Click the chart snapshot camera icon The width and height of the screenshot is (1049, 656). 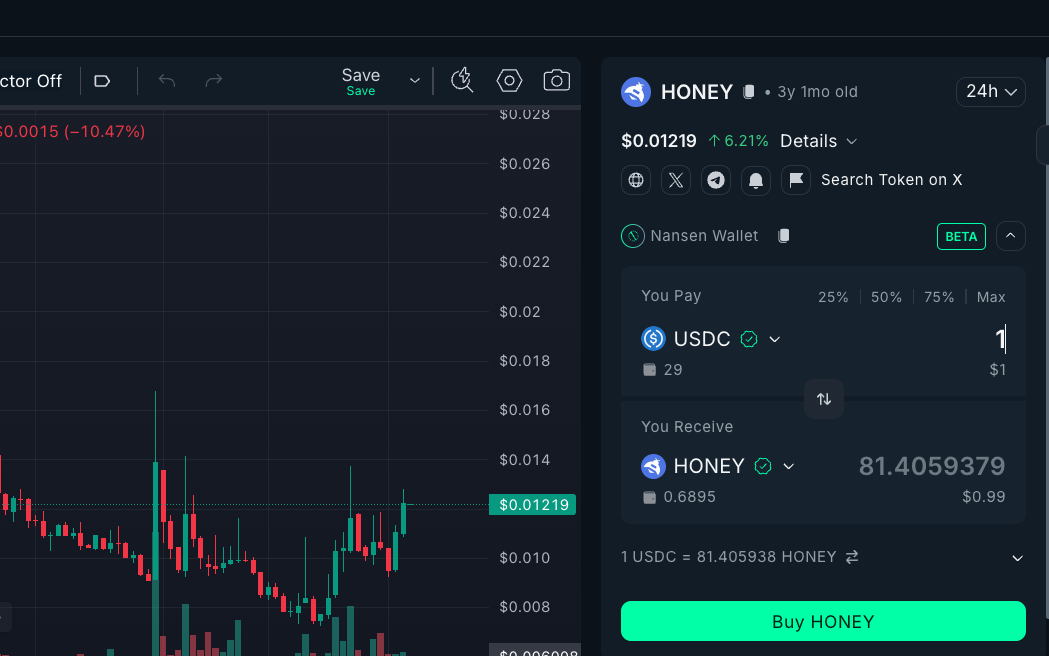point(556,81)
